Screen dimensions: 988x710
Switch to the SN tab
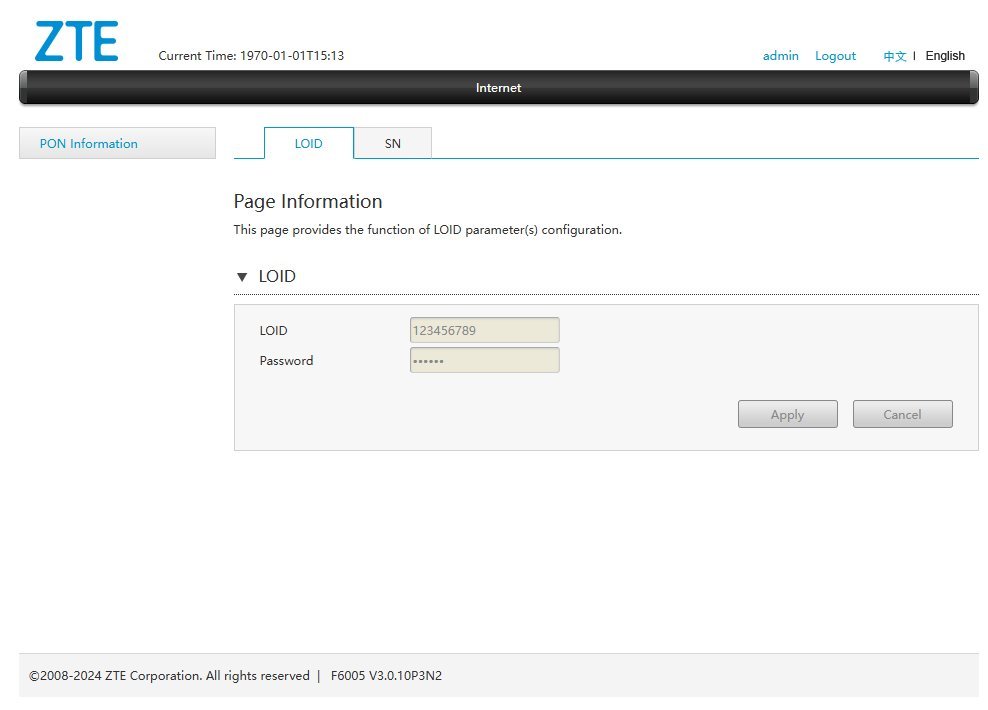[392, 143]
